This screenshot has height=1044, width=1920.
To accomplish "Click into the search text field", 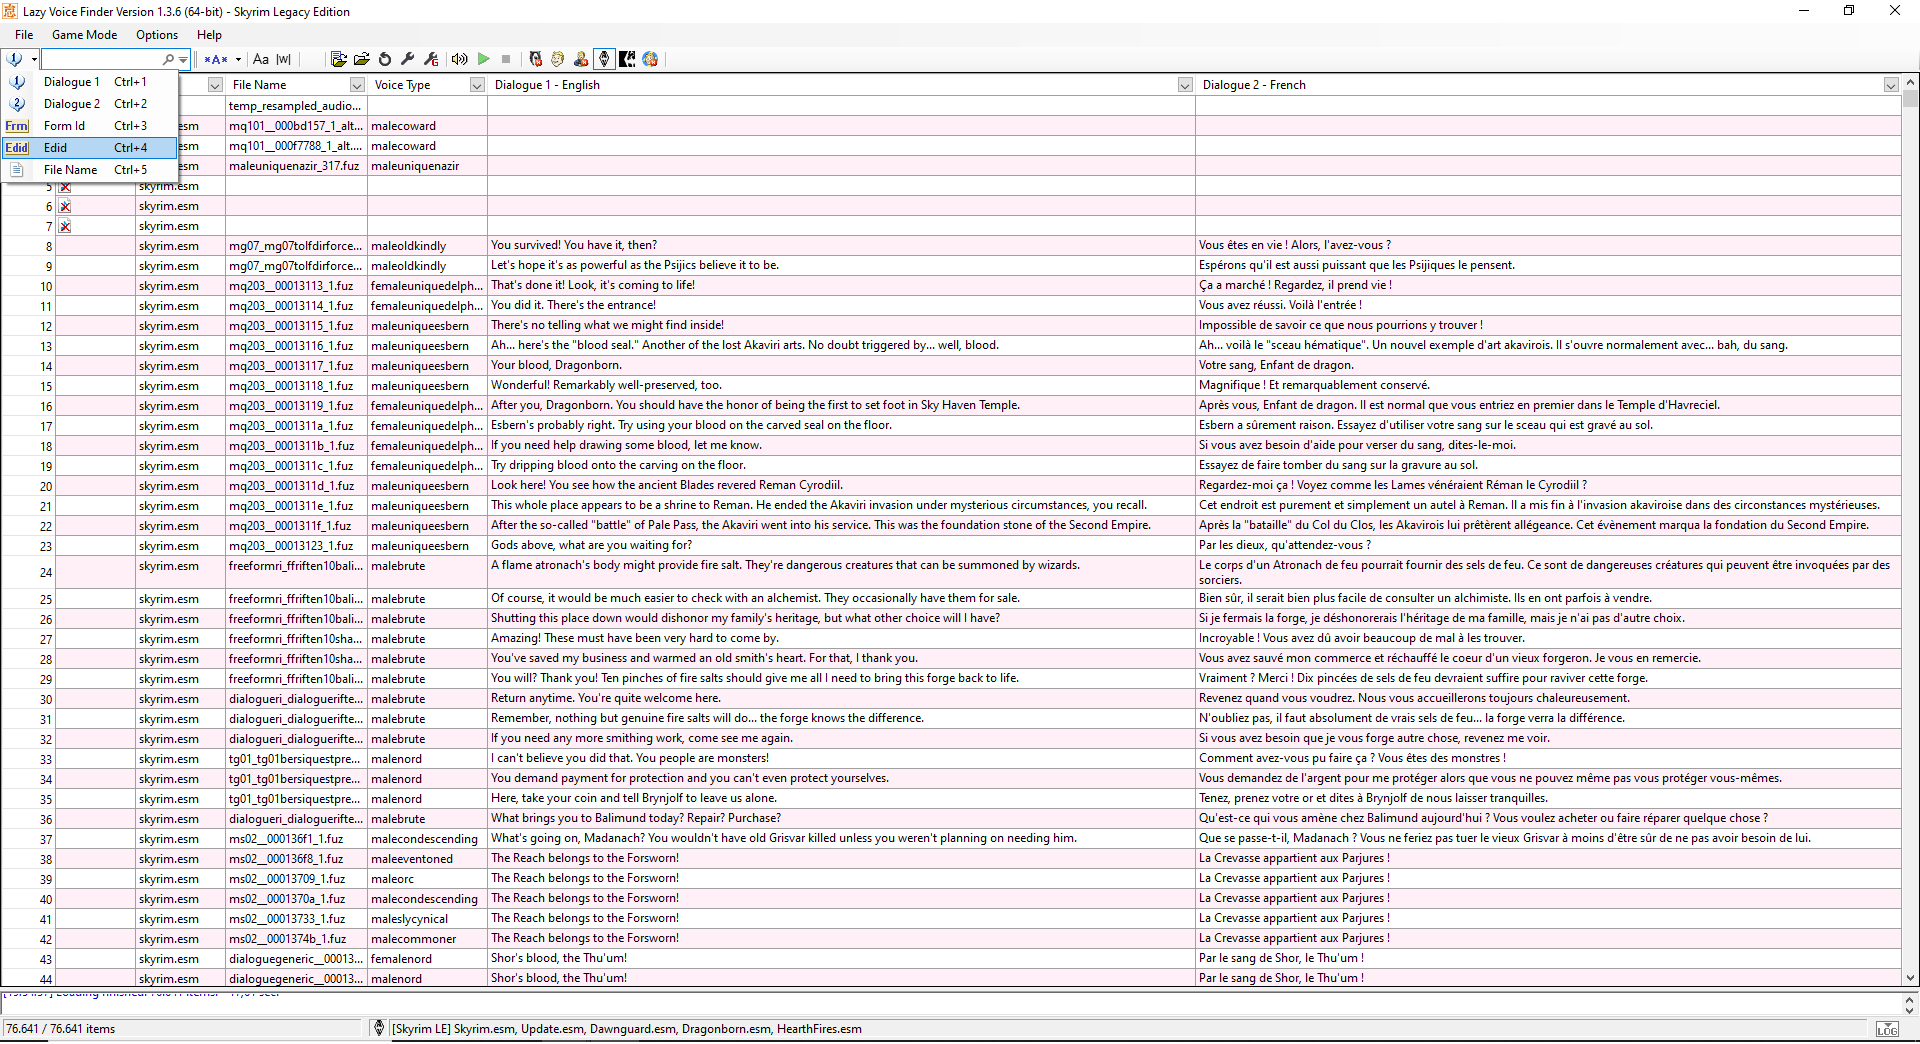I will pyautogui.click(x=100, y=59).
